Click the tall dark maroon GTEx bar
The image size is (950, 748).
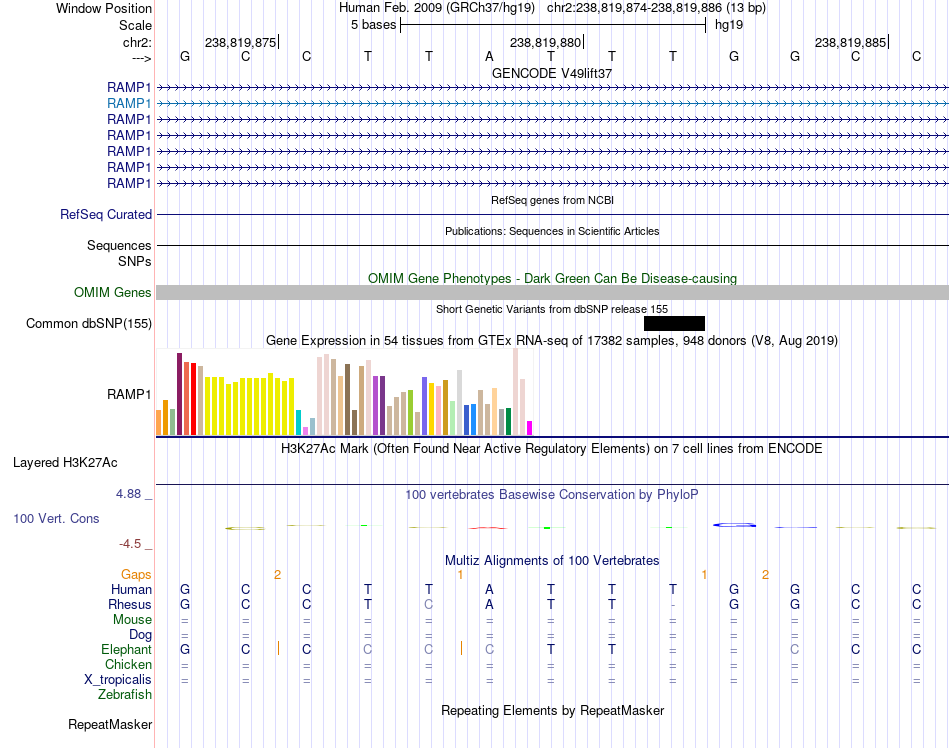(179, 394)
